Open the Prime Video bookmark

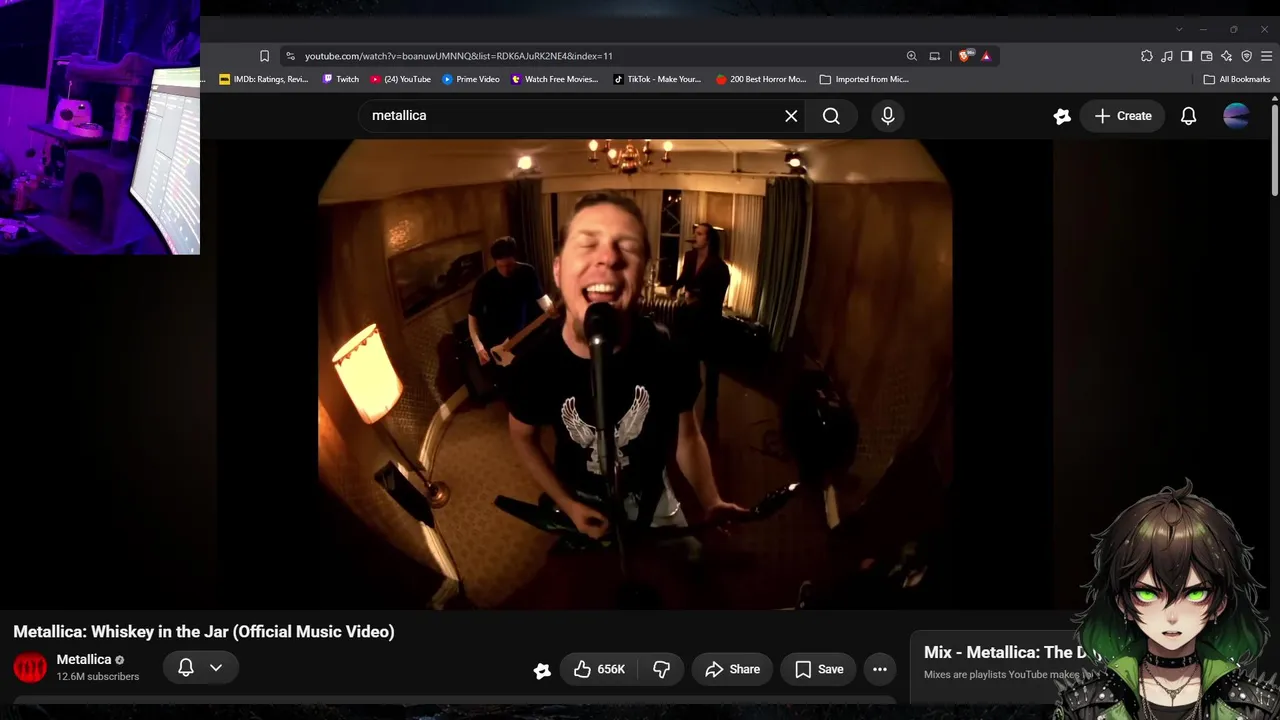click(471, 79)
